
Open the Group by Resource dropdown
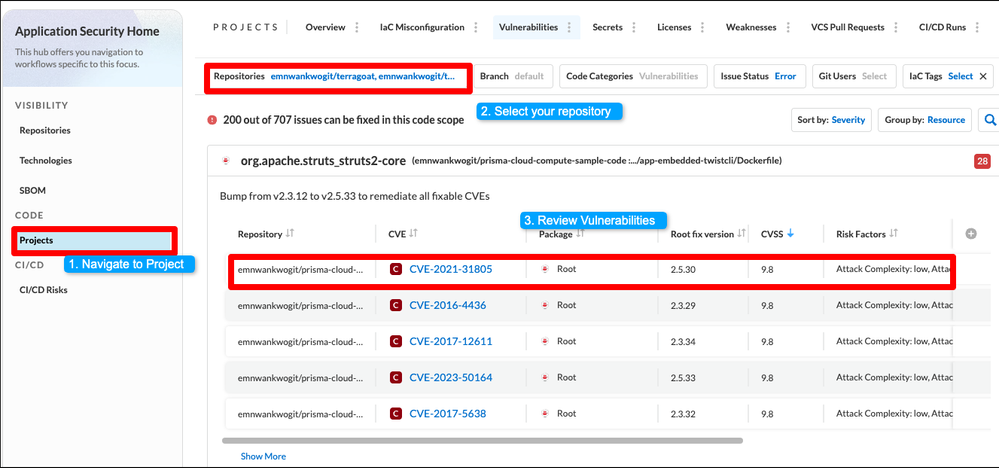924,120
